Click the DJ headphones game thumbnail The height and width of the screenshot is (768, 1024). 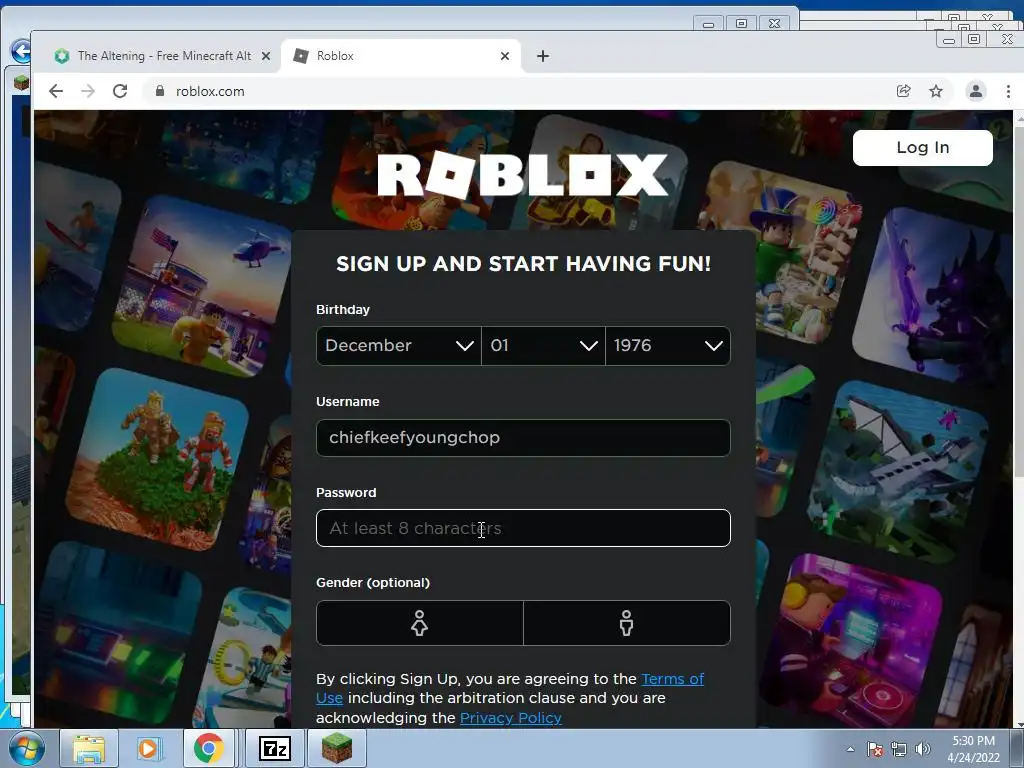click(850, 640)
